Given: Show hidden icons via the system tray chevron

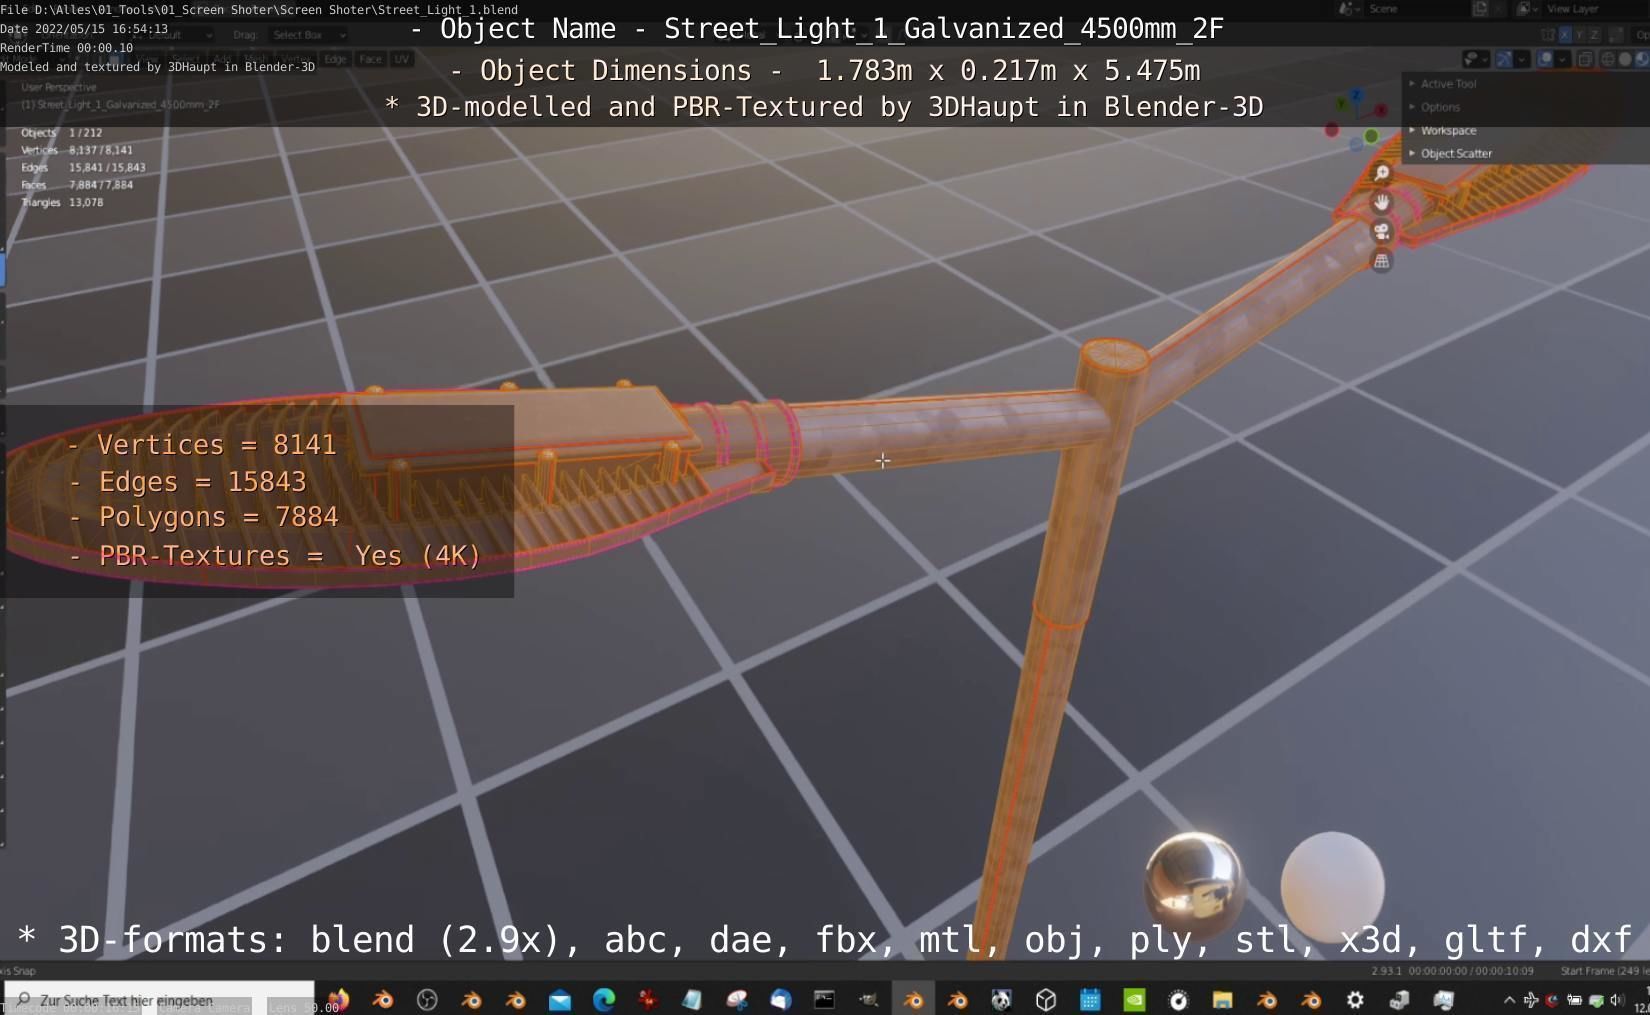Looking at the screenshot, I should coord(1509,1000).
